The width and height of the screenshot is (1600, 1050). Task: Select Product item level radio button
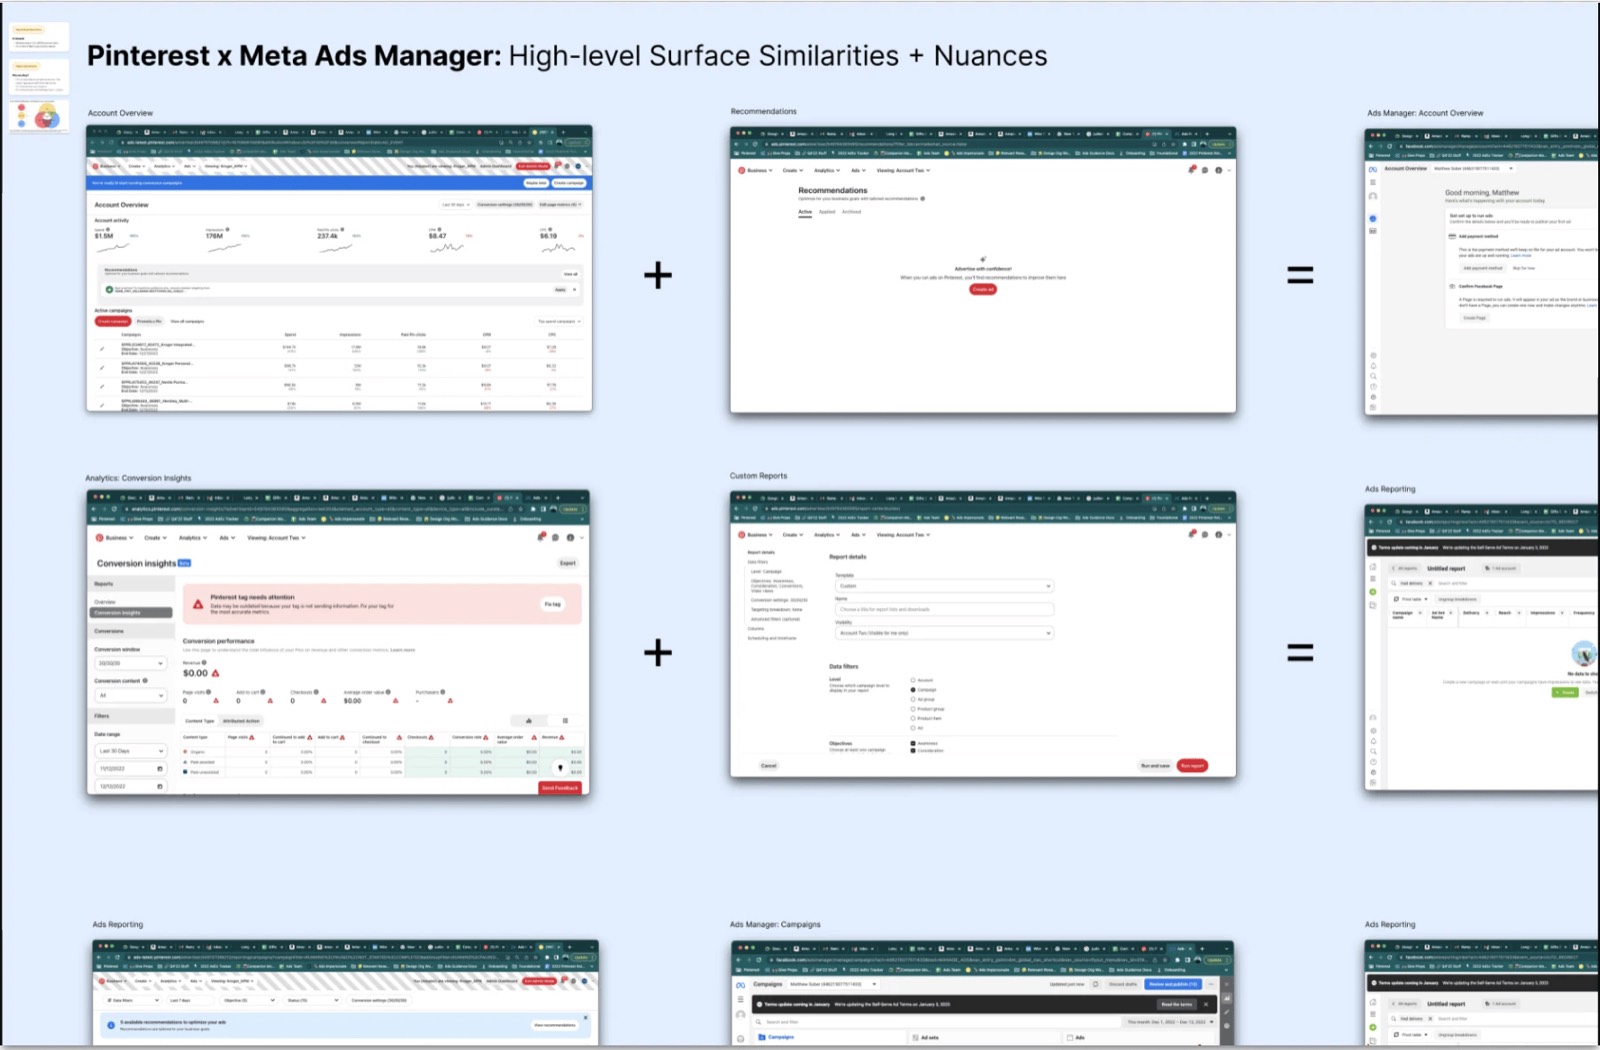click(913, 718)
